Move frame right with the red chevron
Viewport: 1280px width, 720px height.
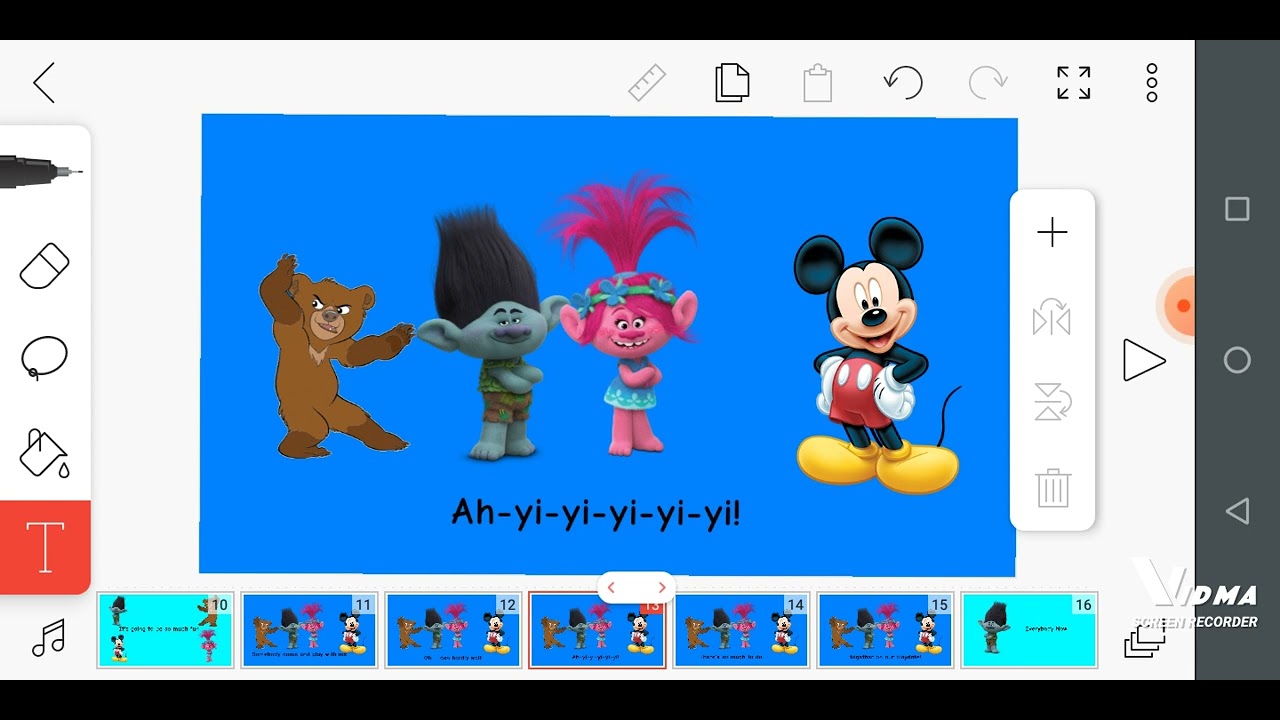[x=661, y=588]
